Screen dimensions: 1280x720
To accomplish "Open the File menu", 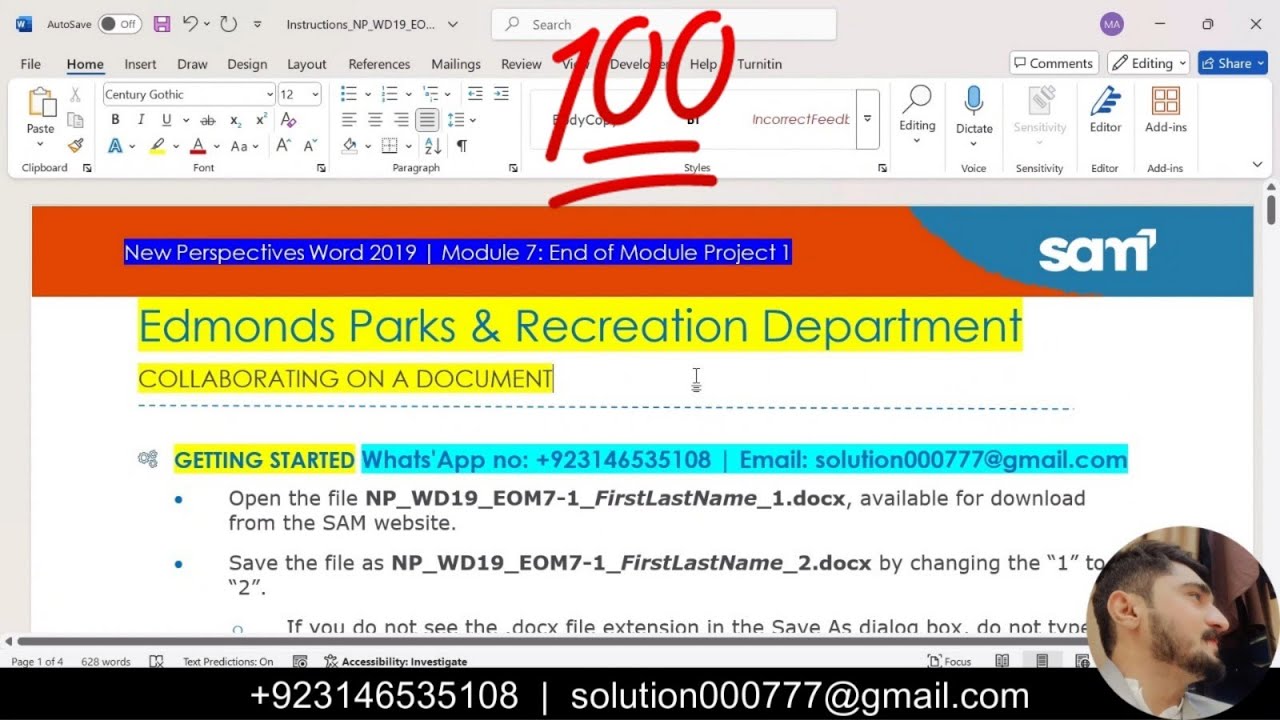I will pos(31,64).
